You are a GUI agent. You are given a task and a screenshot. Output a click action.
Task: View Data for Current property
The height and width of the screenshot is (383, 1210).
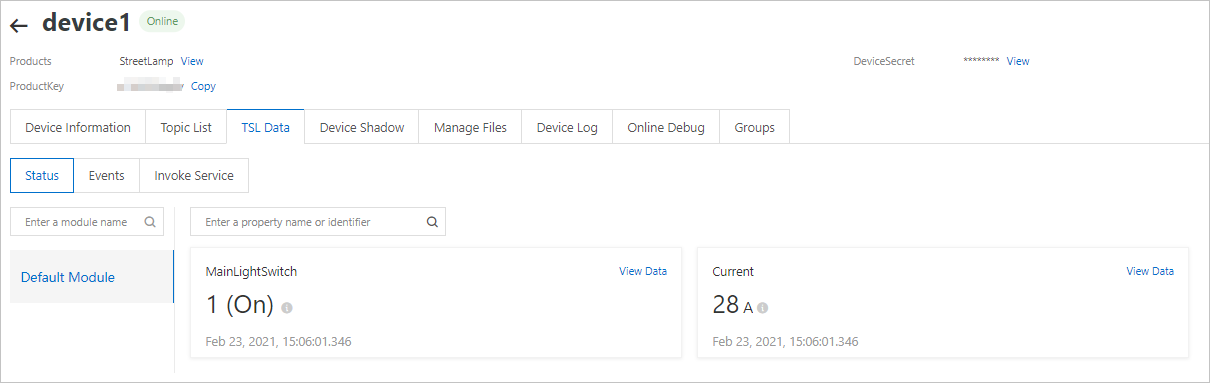pos(1150,271)
